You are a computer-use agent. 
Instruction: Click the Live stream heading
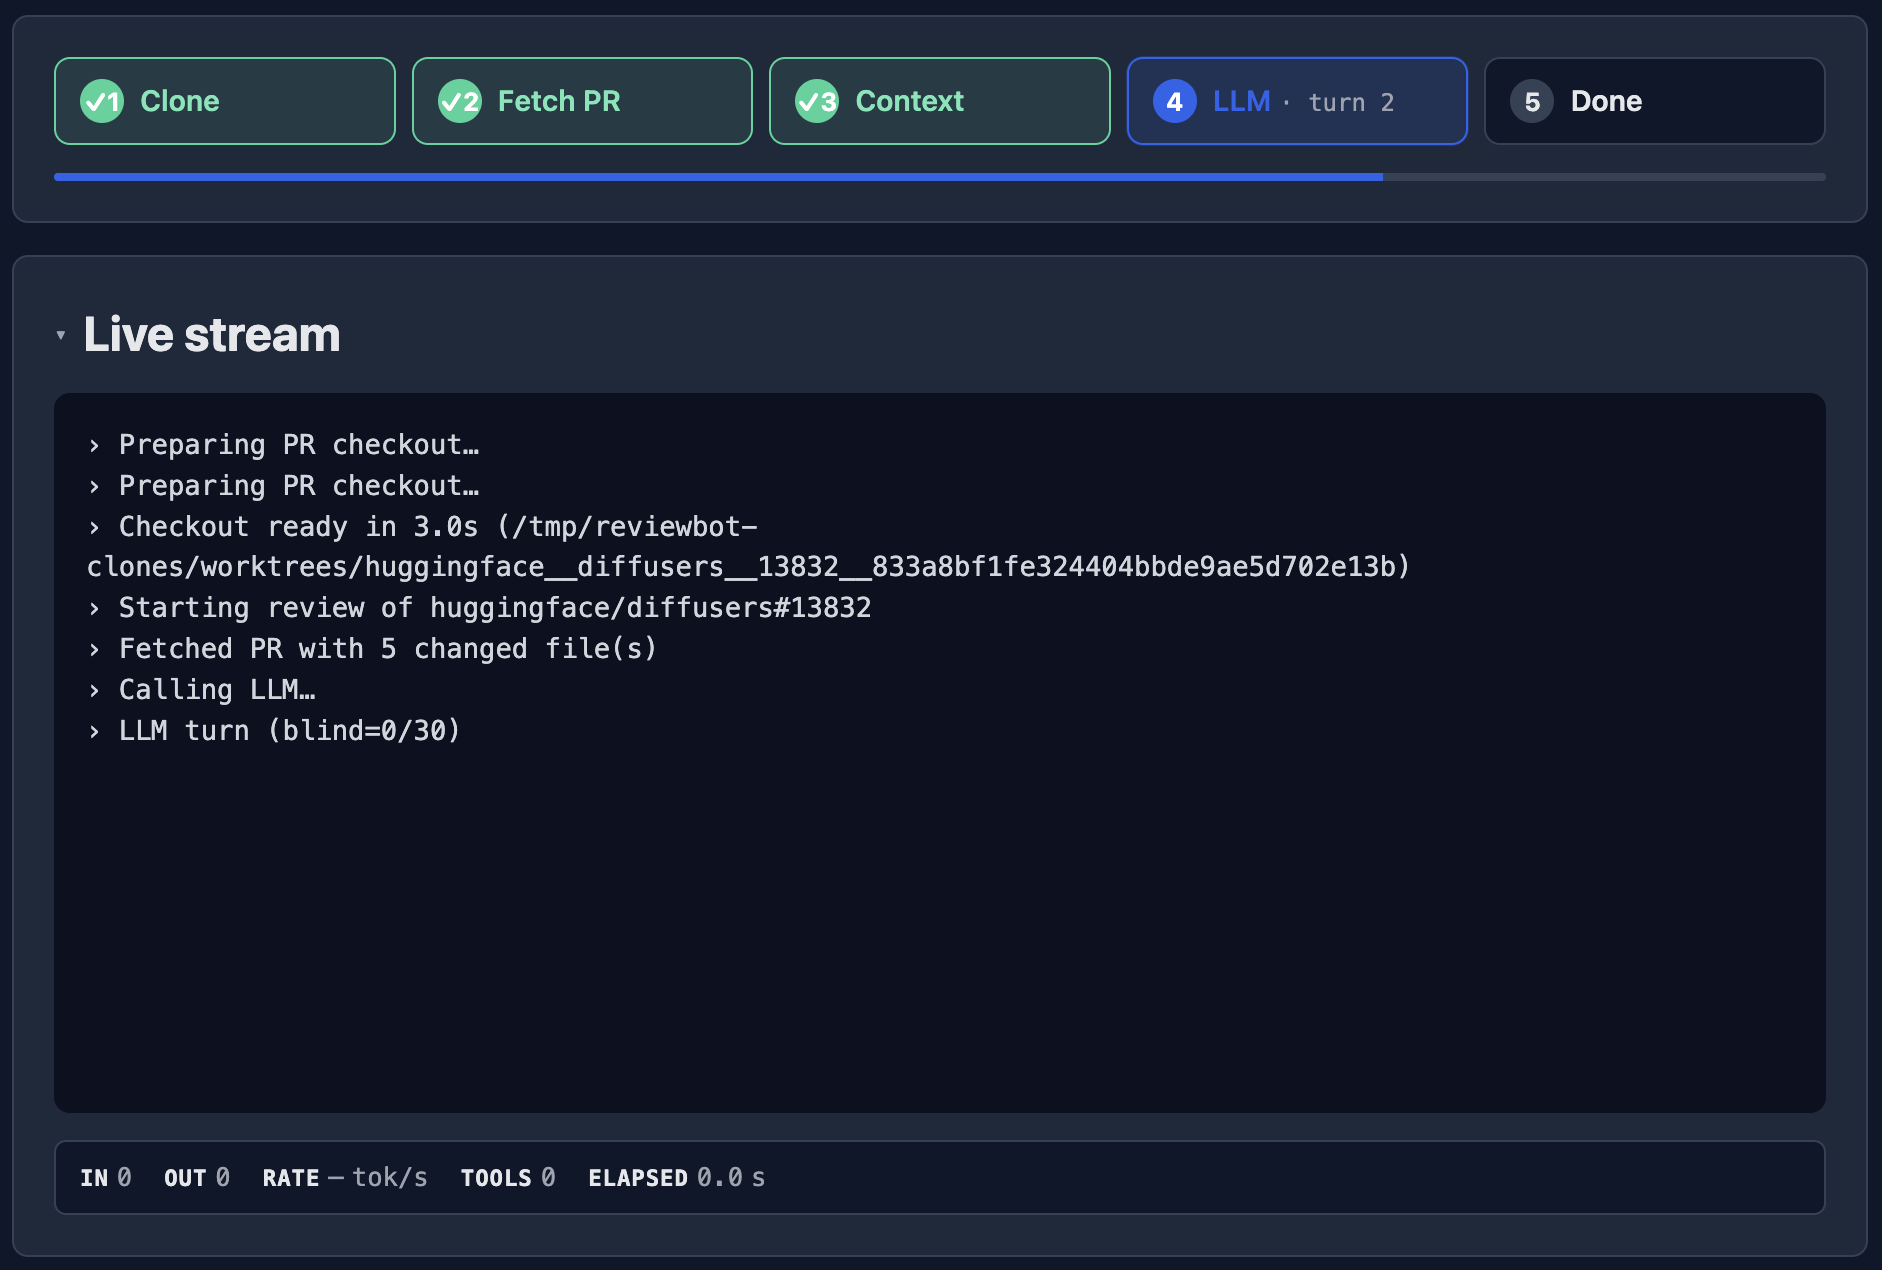click(212, 334)
